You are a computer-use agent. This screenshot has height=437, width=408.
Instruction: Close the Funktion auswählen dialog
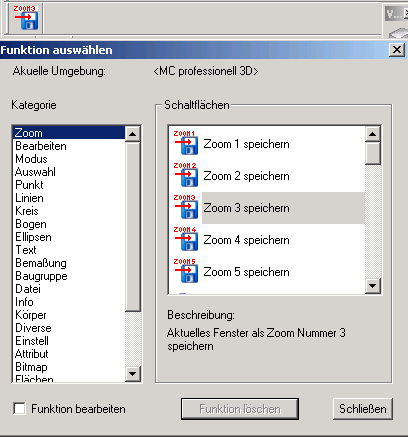click(397, 50)
